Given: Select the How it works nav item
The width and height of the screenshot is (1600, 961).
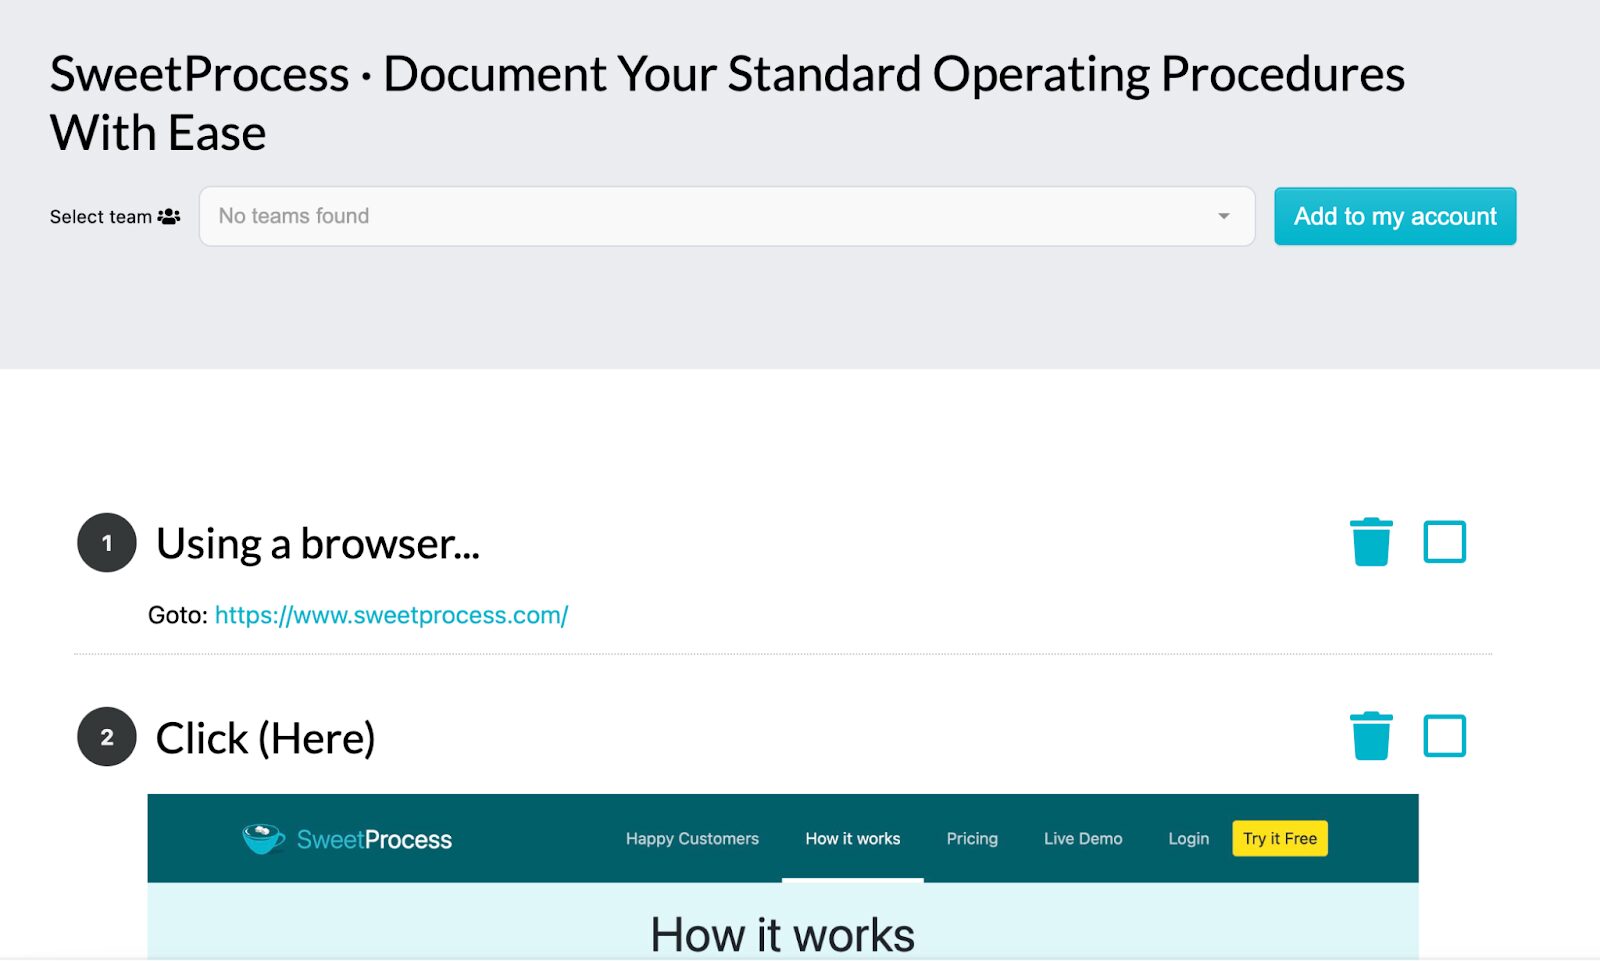Looking at the screenshot, I should pyautogui.click(x=852, y=838).
